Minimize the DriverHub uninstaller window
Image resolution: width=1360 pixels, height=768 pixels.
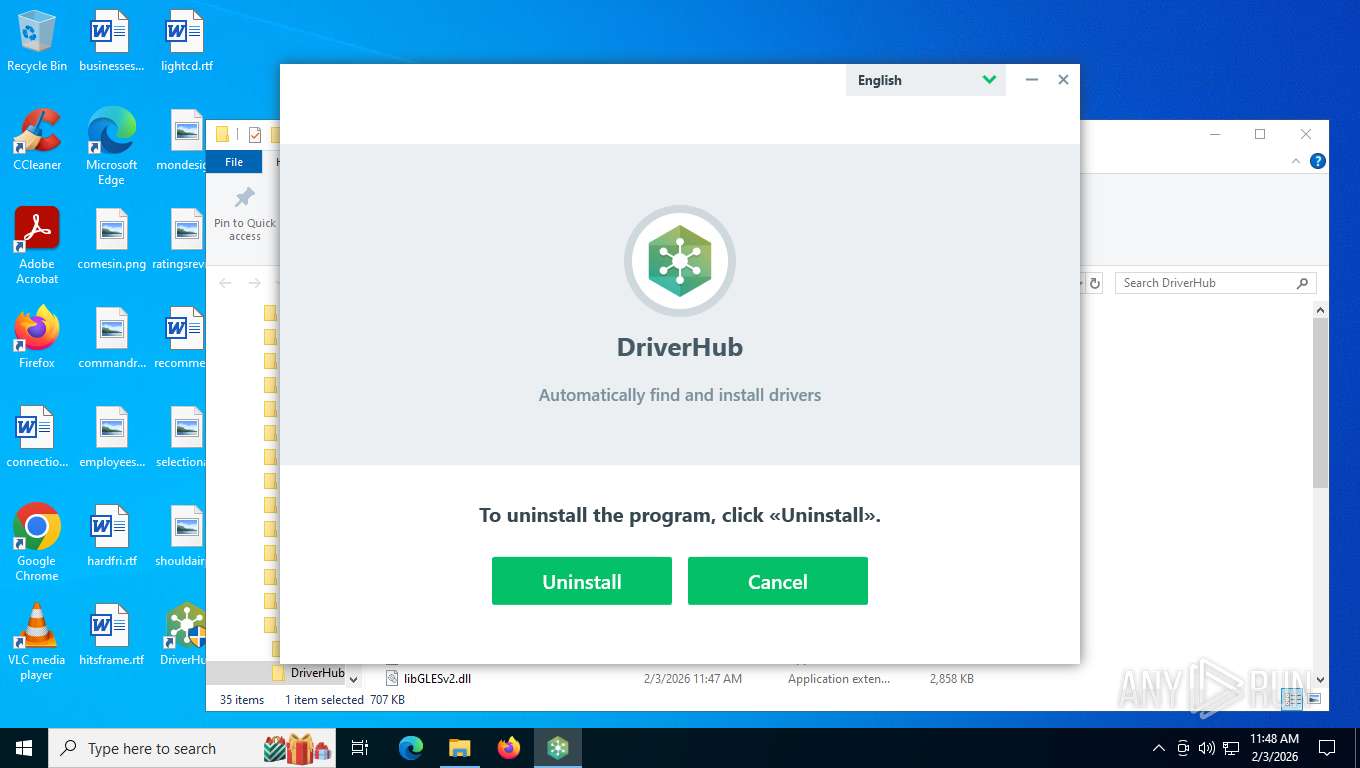click(x=1032, y=80)
